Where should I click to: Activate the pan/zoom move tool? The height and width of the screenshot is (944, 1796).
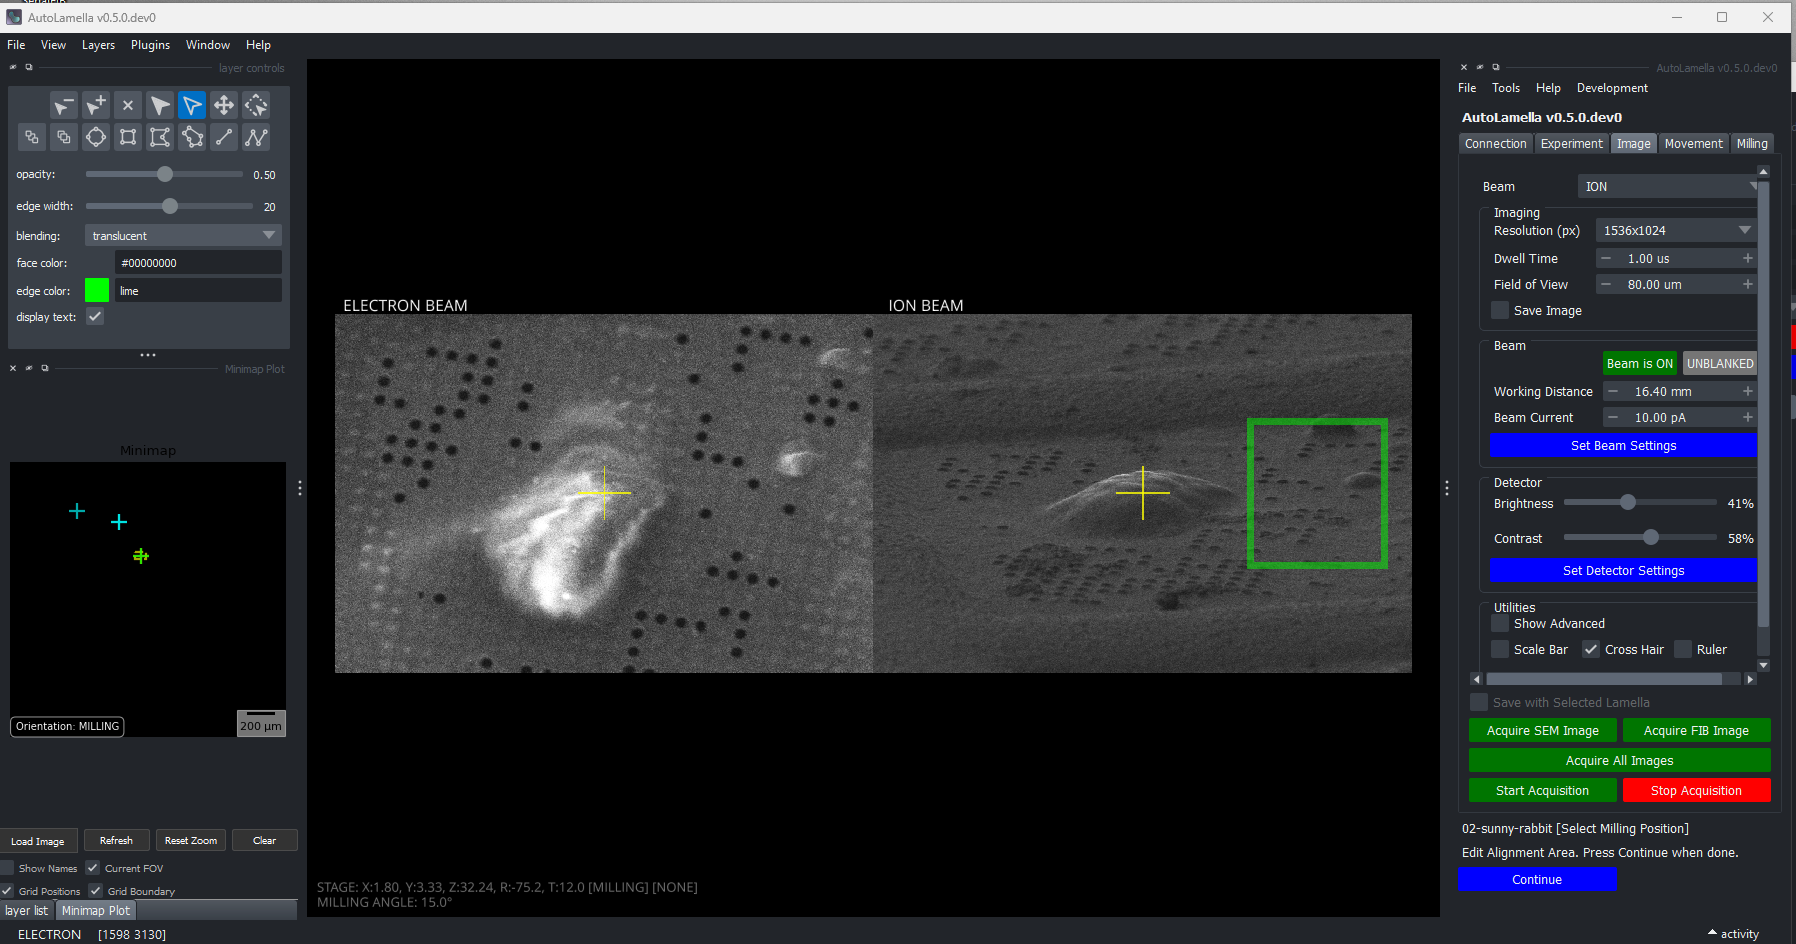[224, 105]
